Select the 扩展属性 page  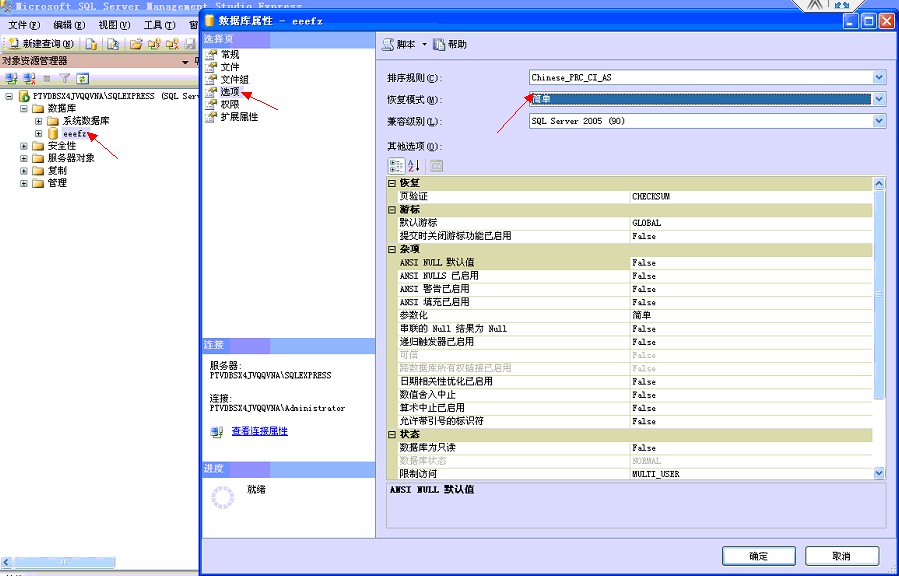[239, 117]
